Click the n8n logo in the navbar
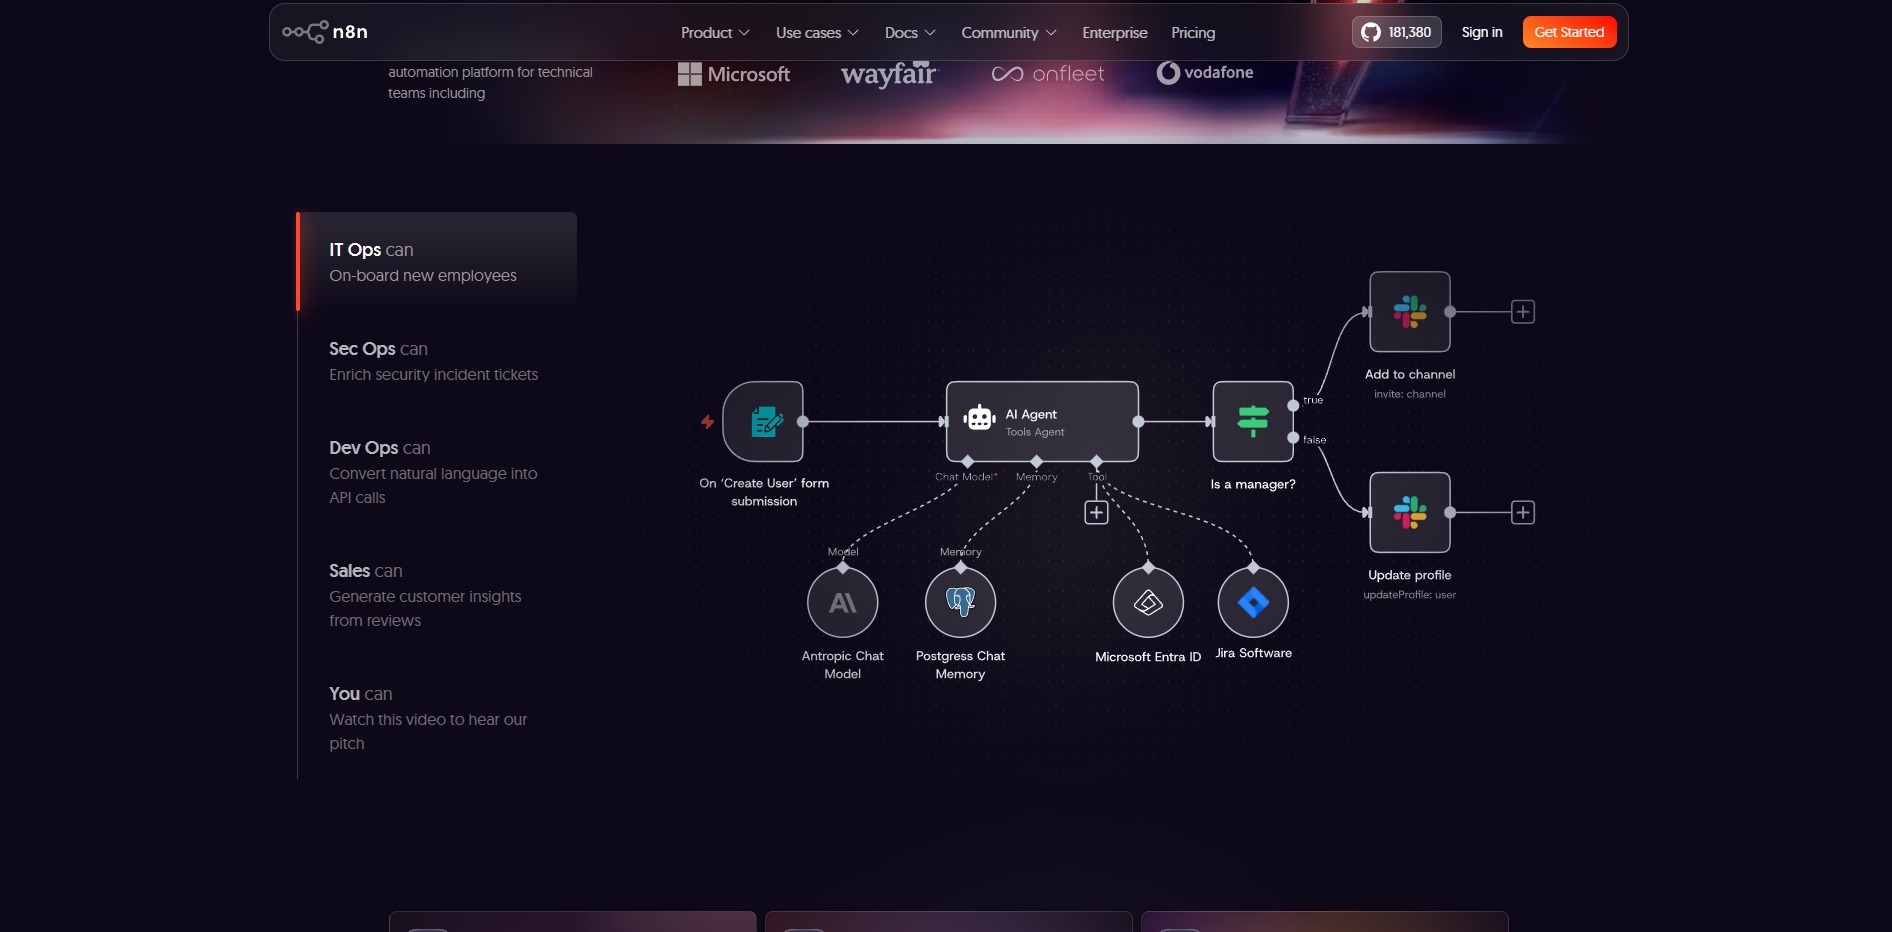Screen dimensions: 1892x932 point(325,32)
